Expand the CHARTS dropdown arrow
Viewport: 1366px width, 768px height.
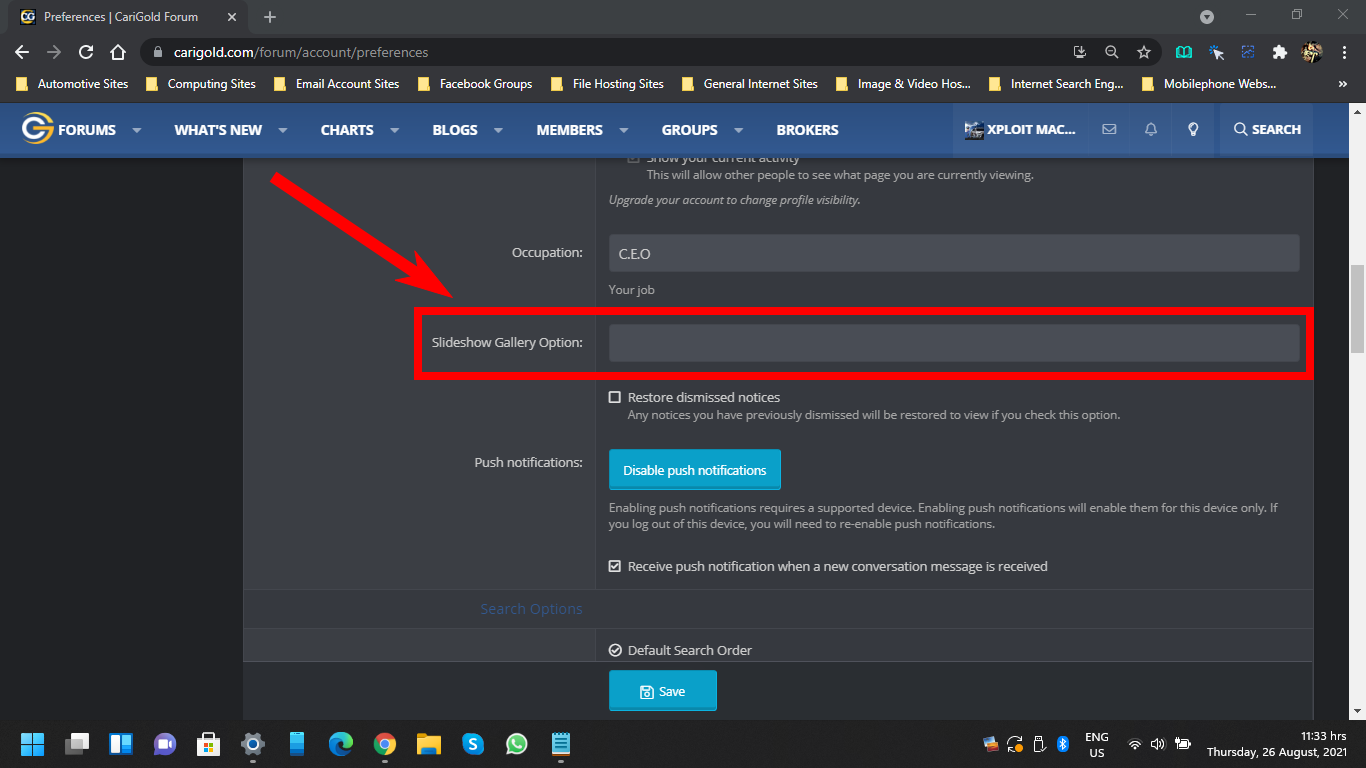coord(394,130)
